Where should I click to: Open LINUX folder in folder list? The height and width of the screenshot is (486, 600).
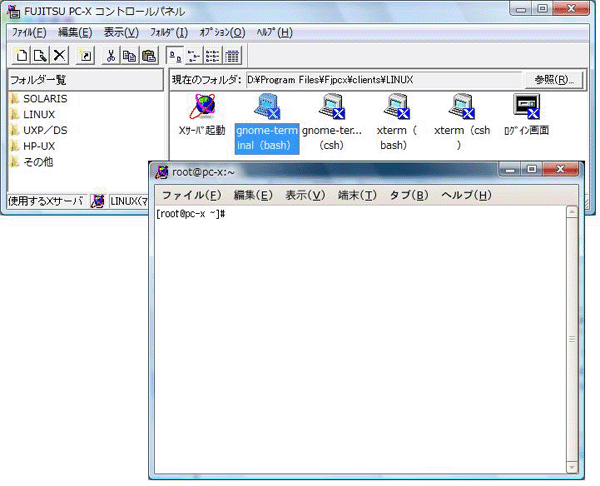[33, 114]
